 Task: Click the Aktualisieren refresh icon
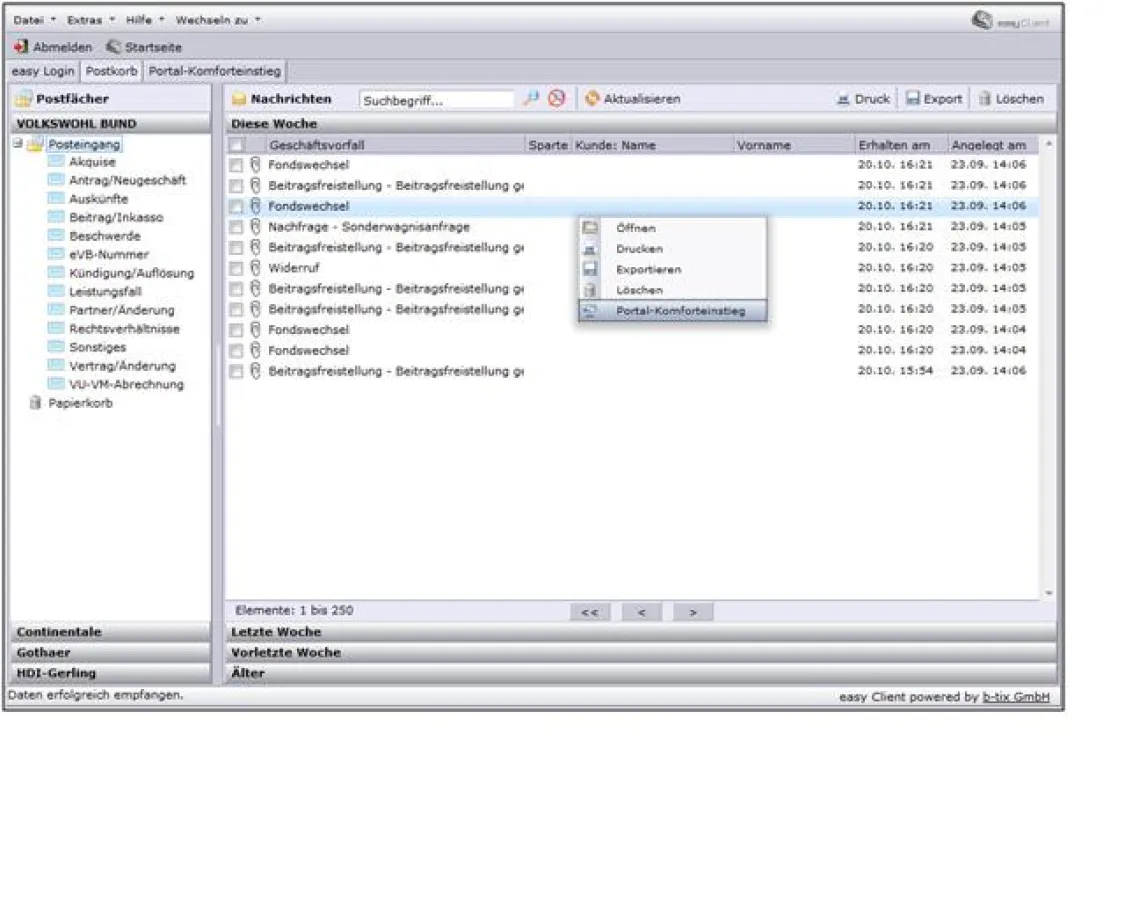[x=592, y=99]
